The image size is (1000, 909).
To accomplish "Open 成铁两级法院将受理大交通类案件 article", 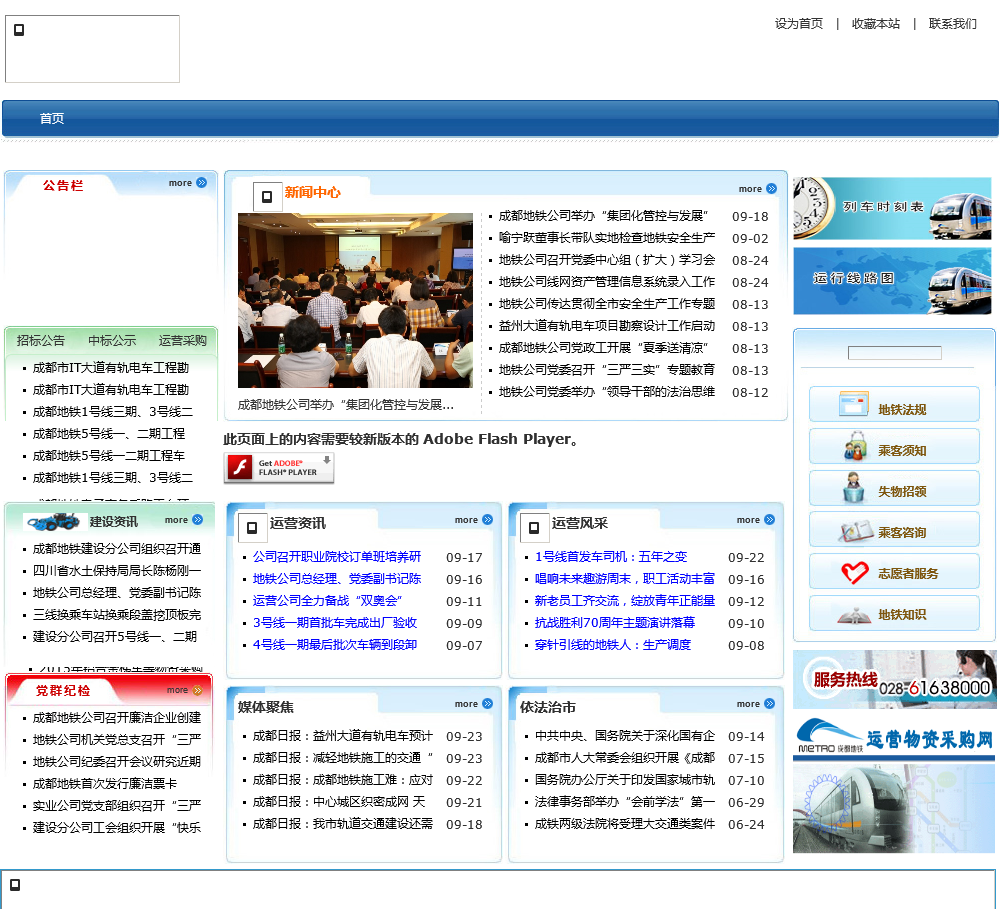I will (x=624, y=824).
